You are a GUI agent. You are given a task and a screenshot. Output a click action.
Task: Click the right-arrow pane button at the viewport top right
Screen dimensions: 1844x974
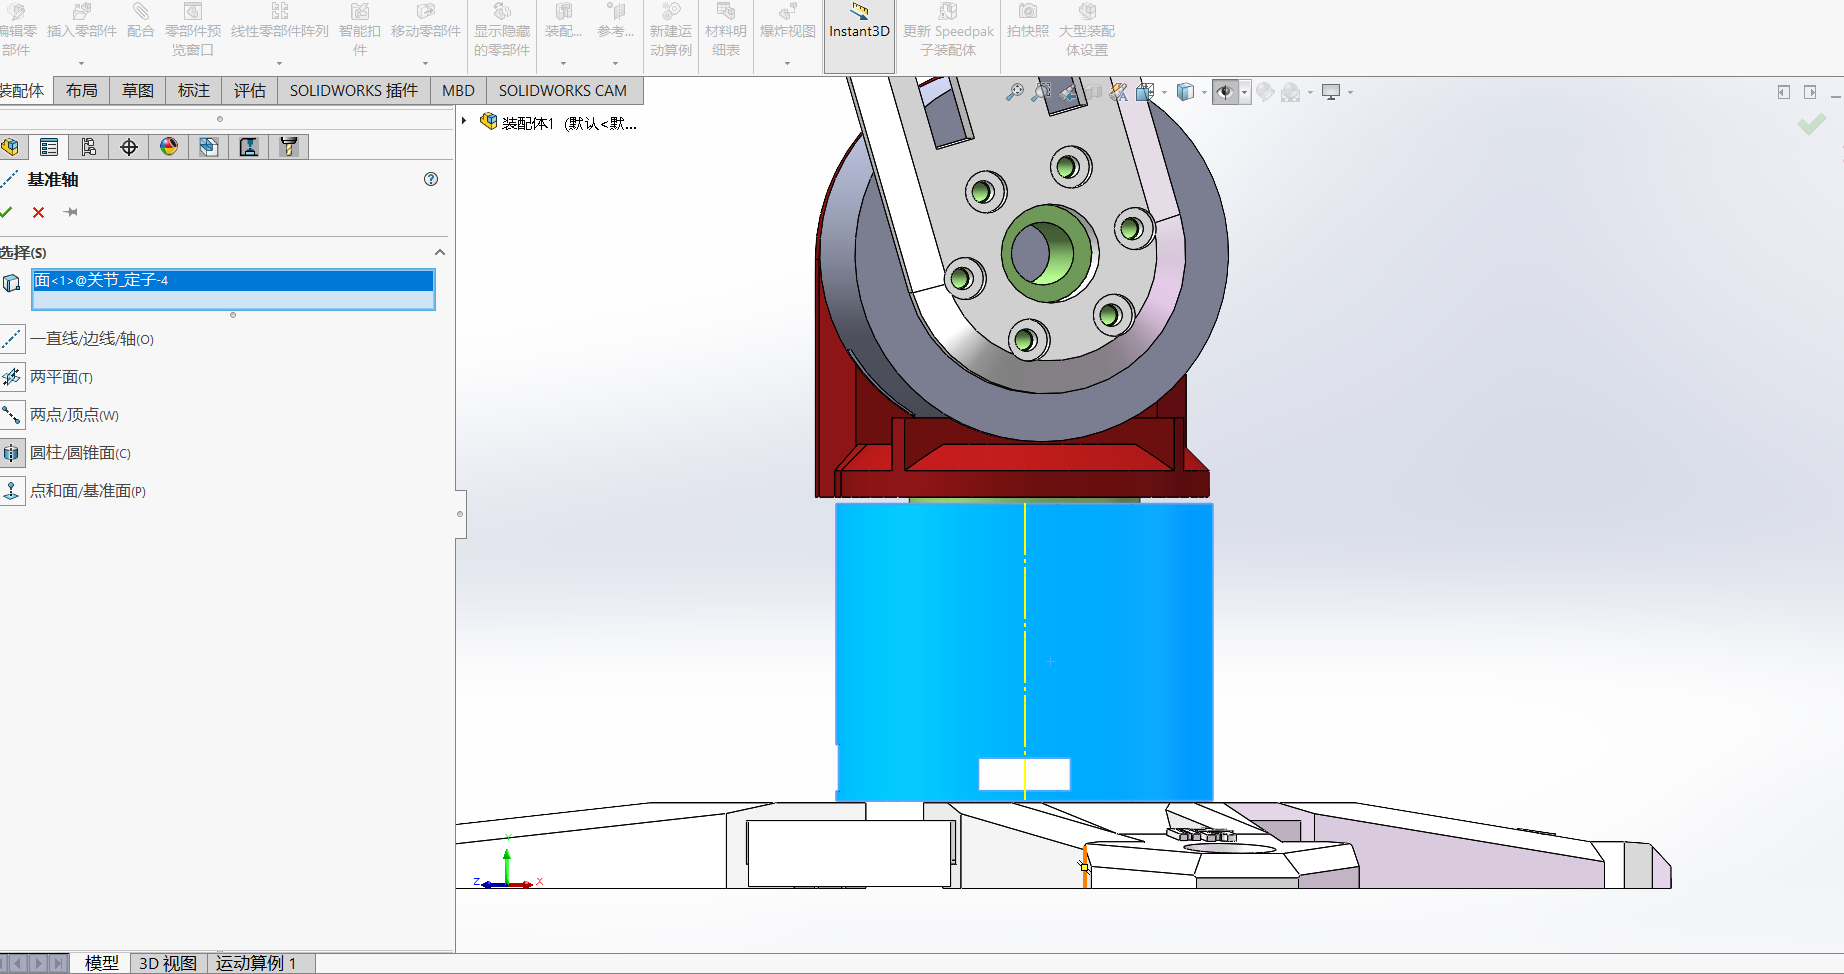[1810, 92]
